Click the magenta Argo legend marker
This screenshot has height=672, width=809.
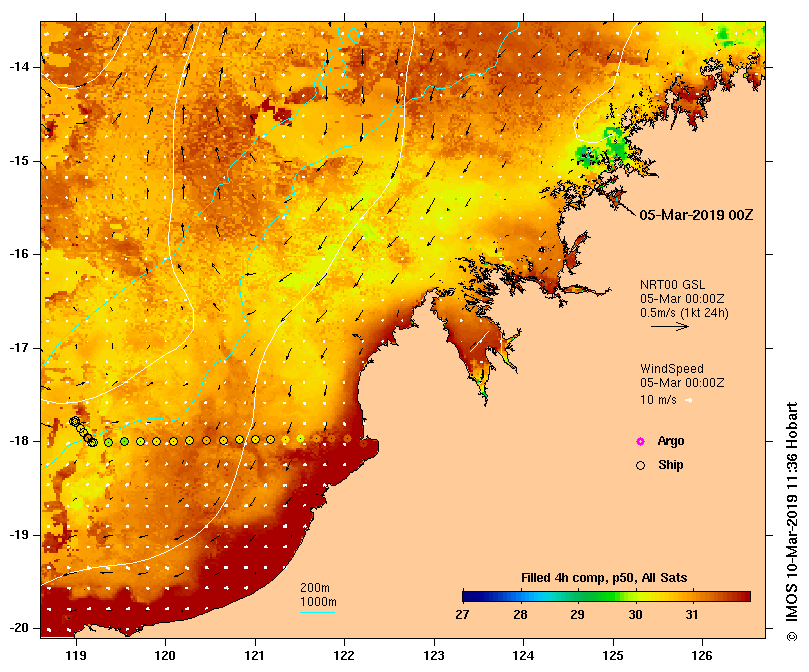[640, 441]
